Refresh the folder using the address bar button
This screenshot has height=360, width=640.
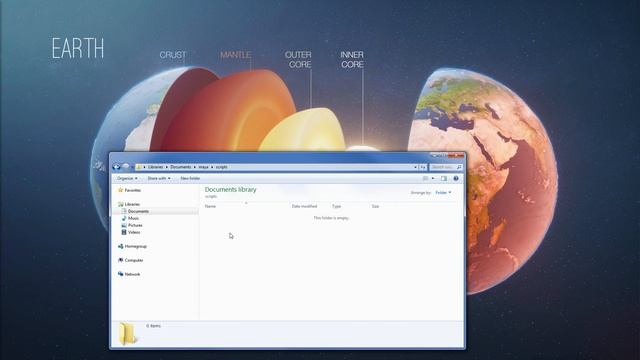click(x=423, y=167)
